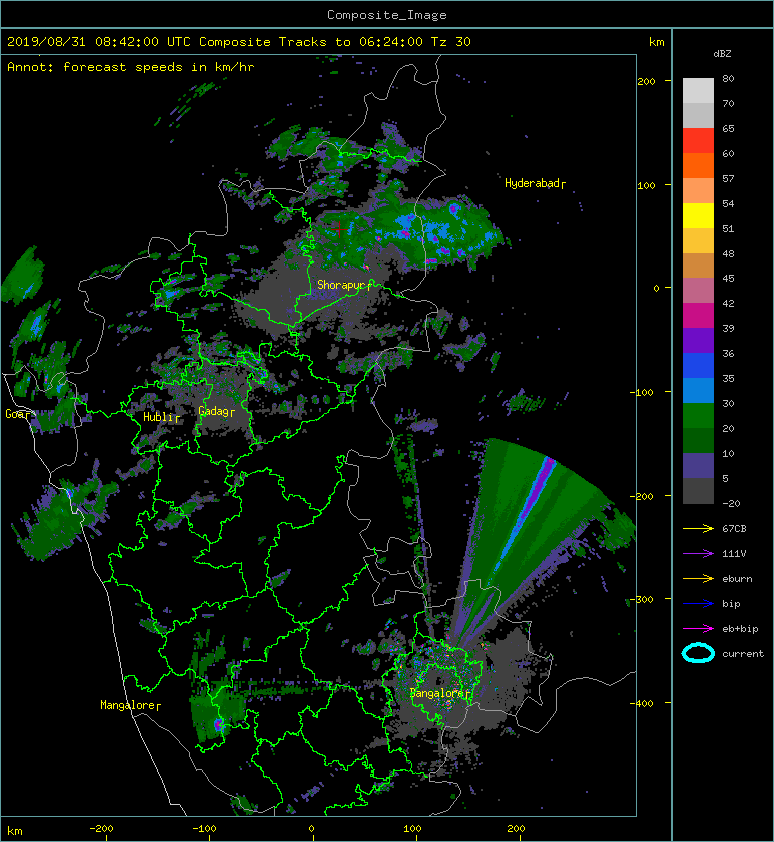The height and width of the screenshot is (842, 774).
Task: Click the -400 tick on vertical km axis
Action: click(642, 703)
